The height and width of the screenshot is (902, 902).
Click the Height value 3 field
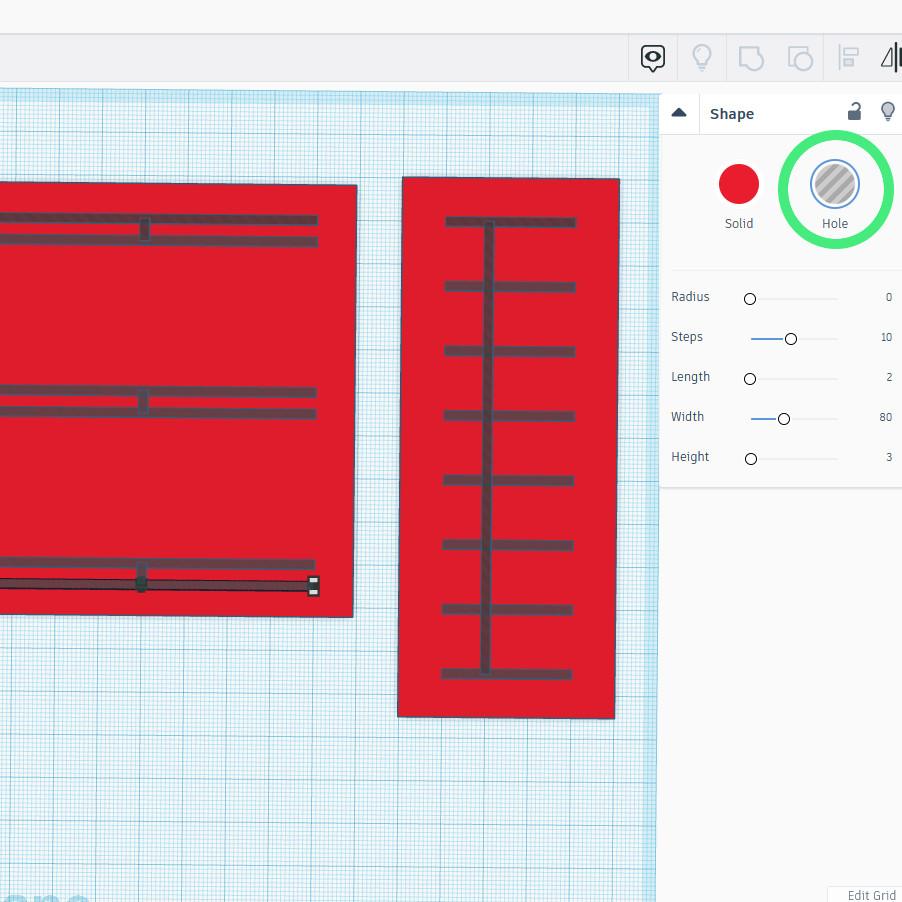pyautogui.click(x=888, y=457)
